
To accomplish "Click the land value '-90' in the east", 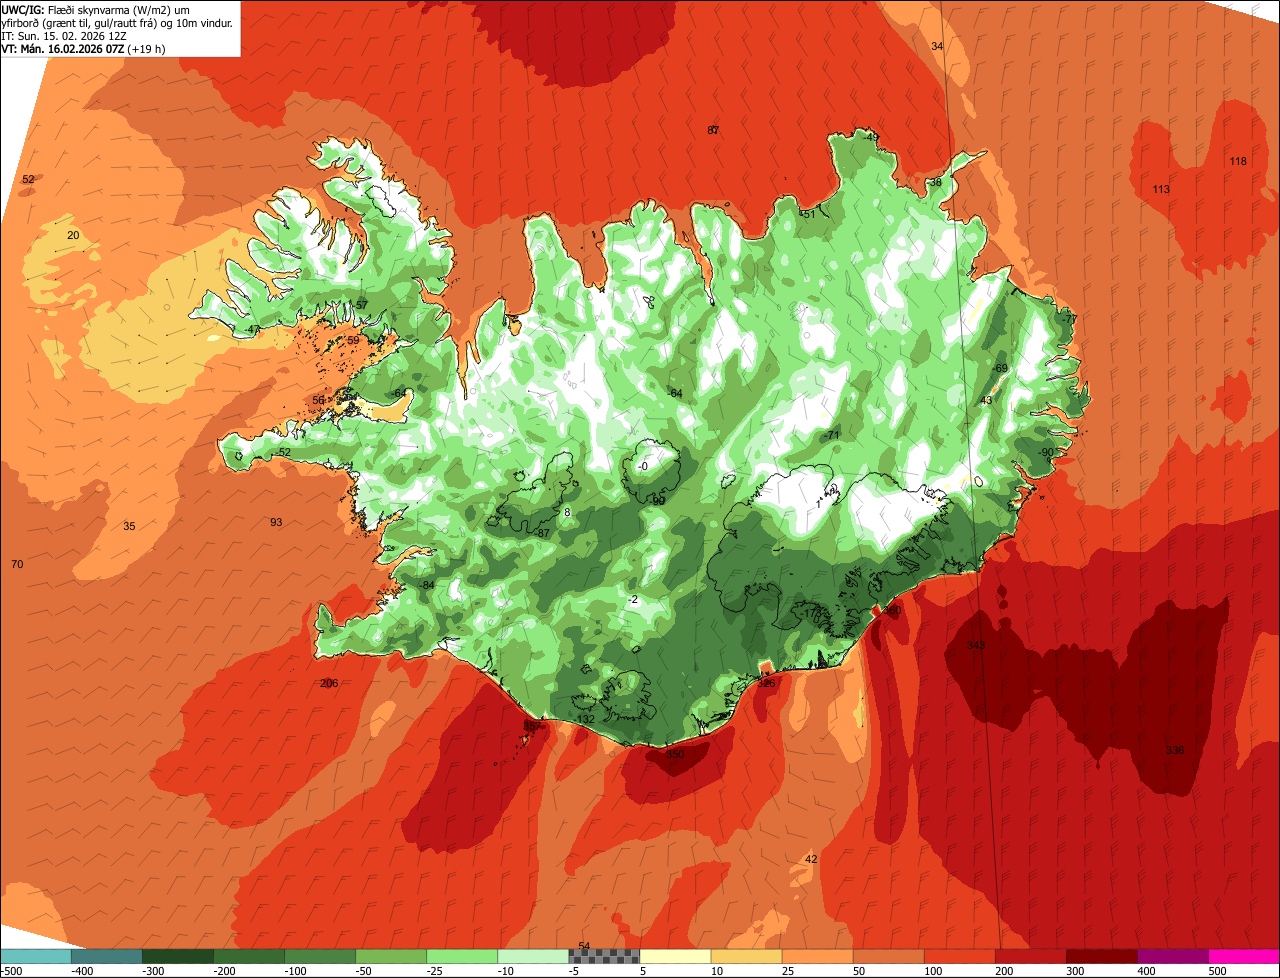I will coord(1046,452).
